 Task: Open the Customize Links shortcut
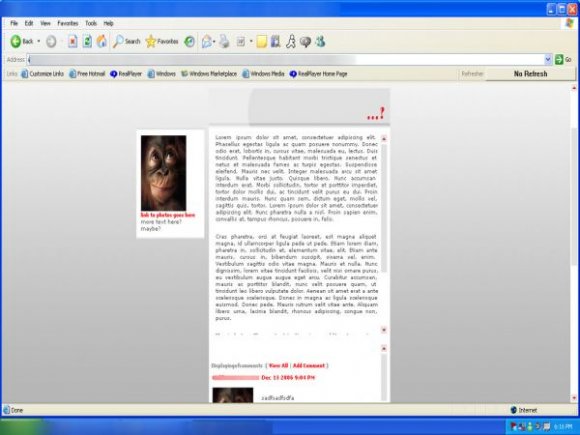coord(42,74)
